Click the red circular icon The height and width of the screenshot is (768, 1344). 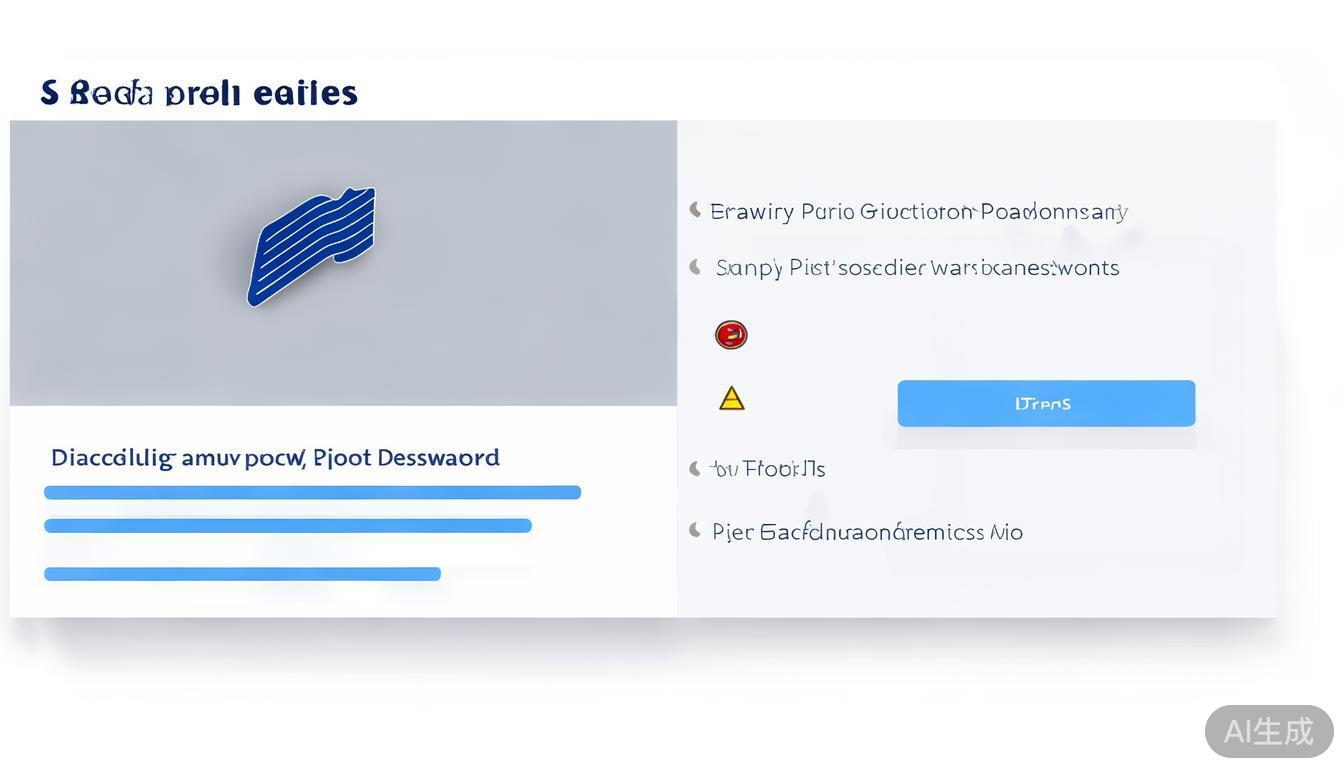coord(731,335)
